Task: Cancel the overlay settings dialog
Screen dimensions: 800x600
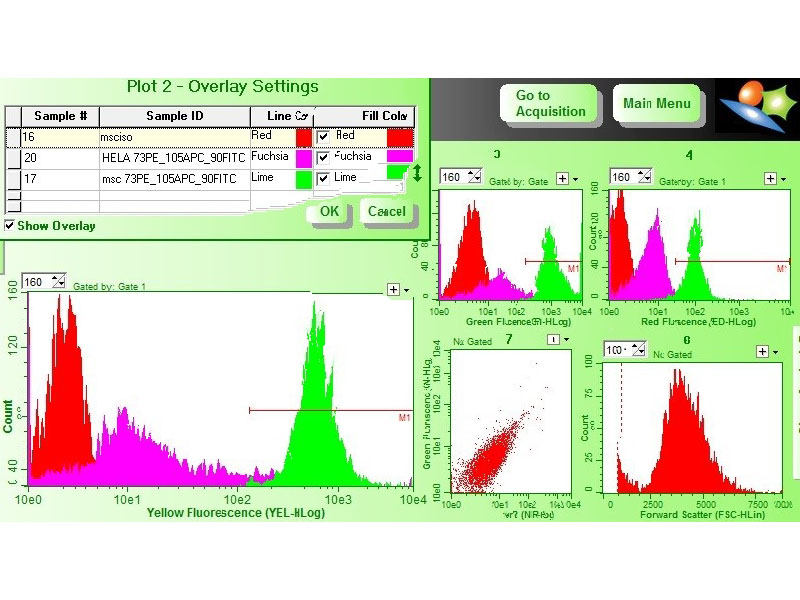Action: [386, 212]
